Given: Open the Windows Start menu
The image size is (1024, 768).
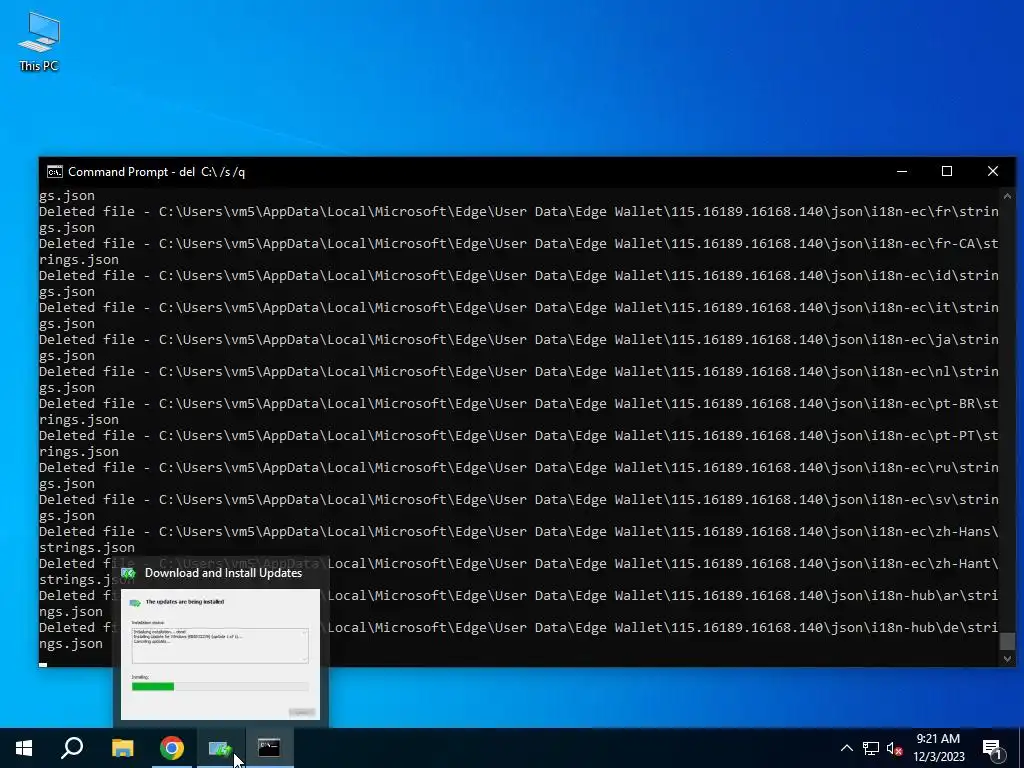Looking at the screenshot, I should pos(24,748).
